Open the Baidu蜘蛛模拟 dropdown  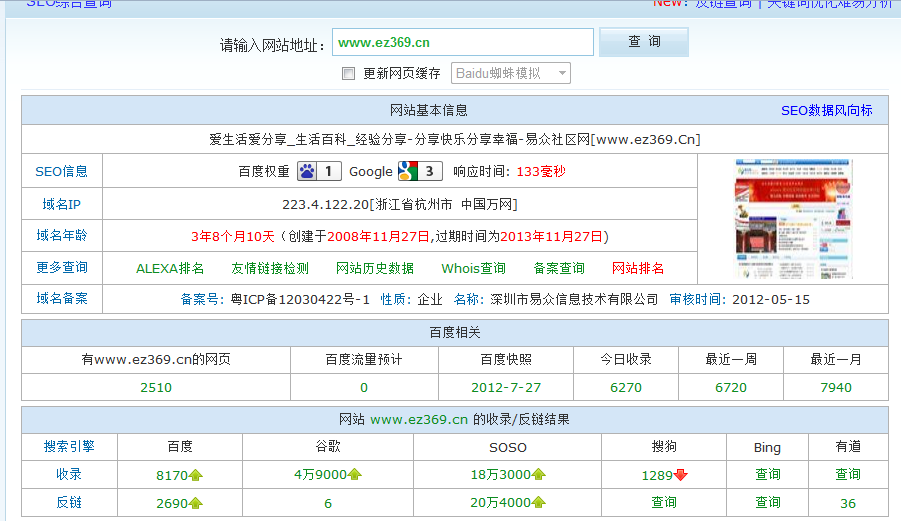[x=510, y=73]
